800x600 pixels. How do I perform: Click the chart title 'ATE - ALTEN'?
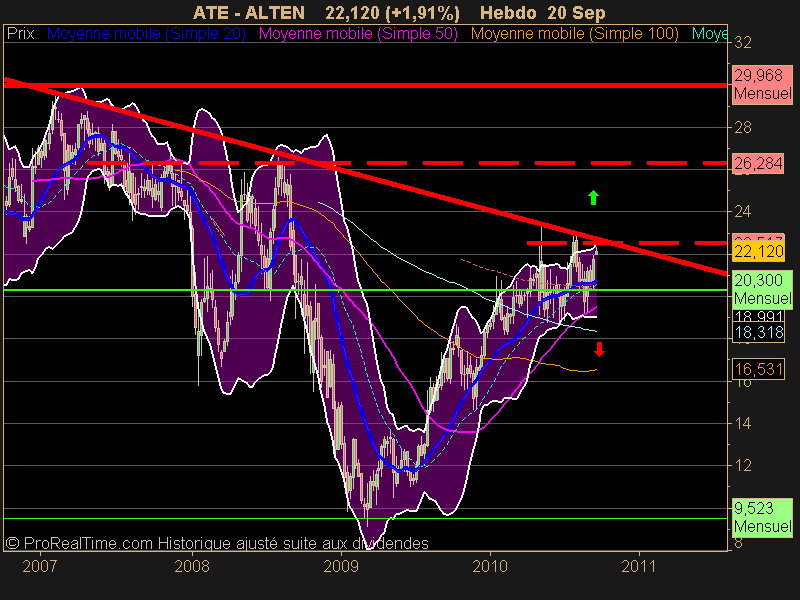click(x=249, y=12)
